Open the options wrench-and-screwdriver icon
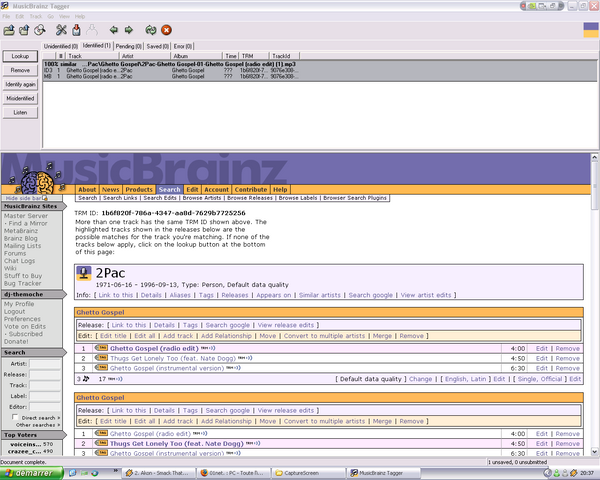This screenshot has width=600, height=480. tap(61, 30)
